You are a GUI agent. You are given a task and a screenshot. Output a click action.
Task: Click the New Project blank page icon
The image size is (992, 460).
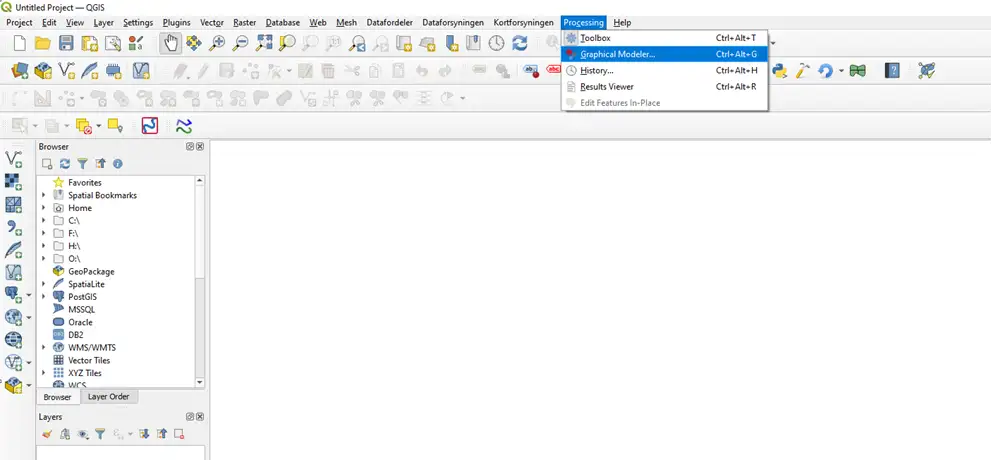tap(18, 43)
